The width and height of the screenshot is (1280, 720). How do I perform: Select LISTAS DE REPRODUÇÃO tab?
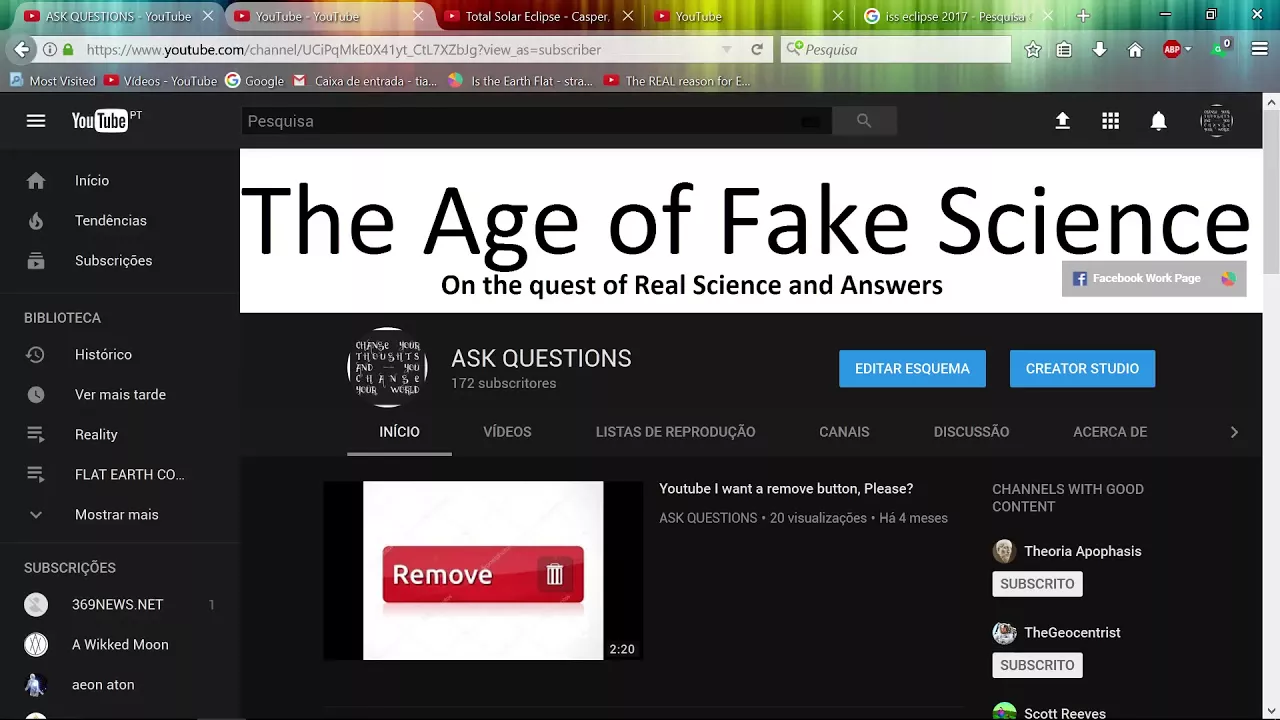(x=675, y=432)
